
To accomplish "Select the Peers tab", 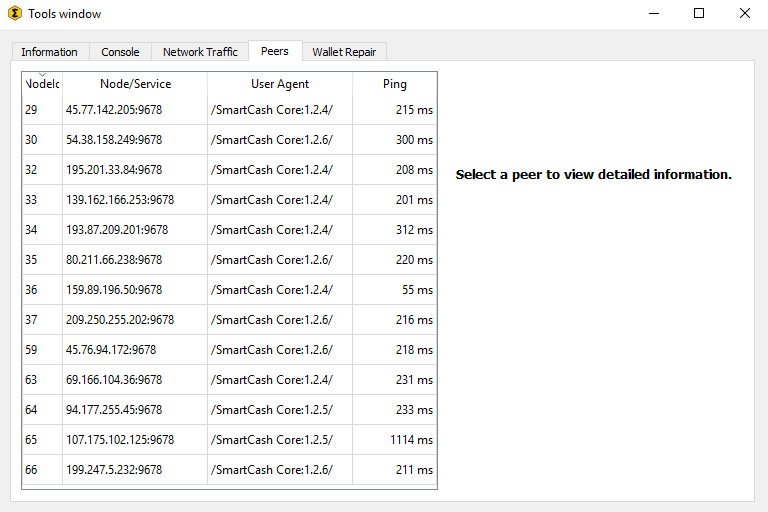I will 275,51.
